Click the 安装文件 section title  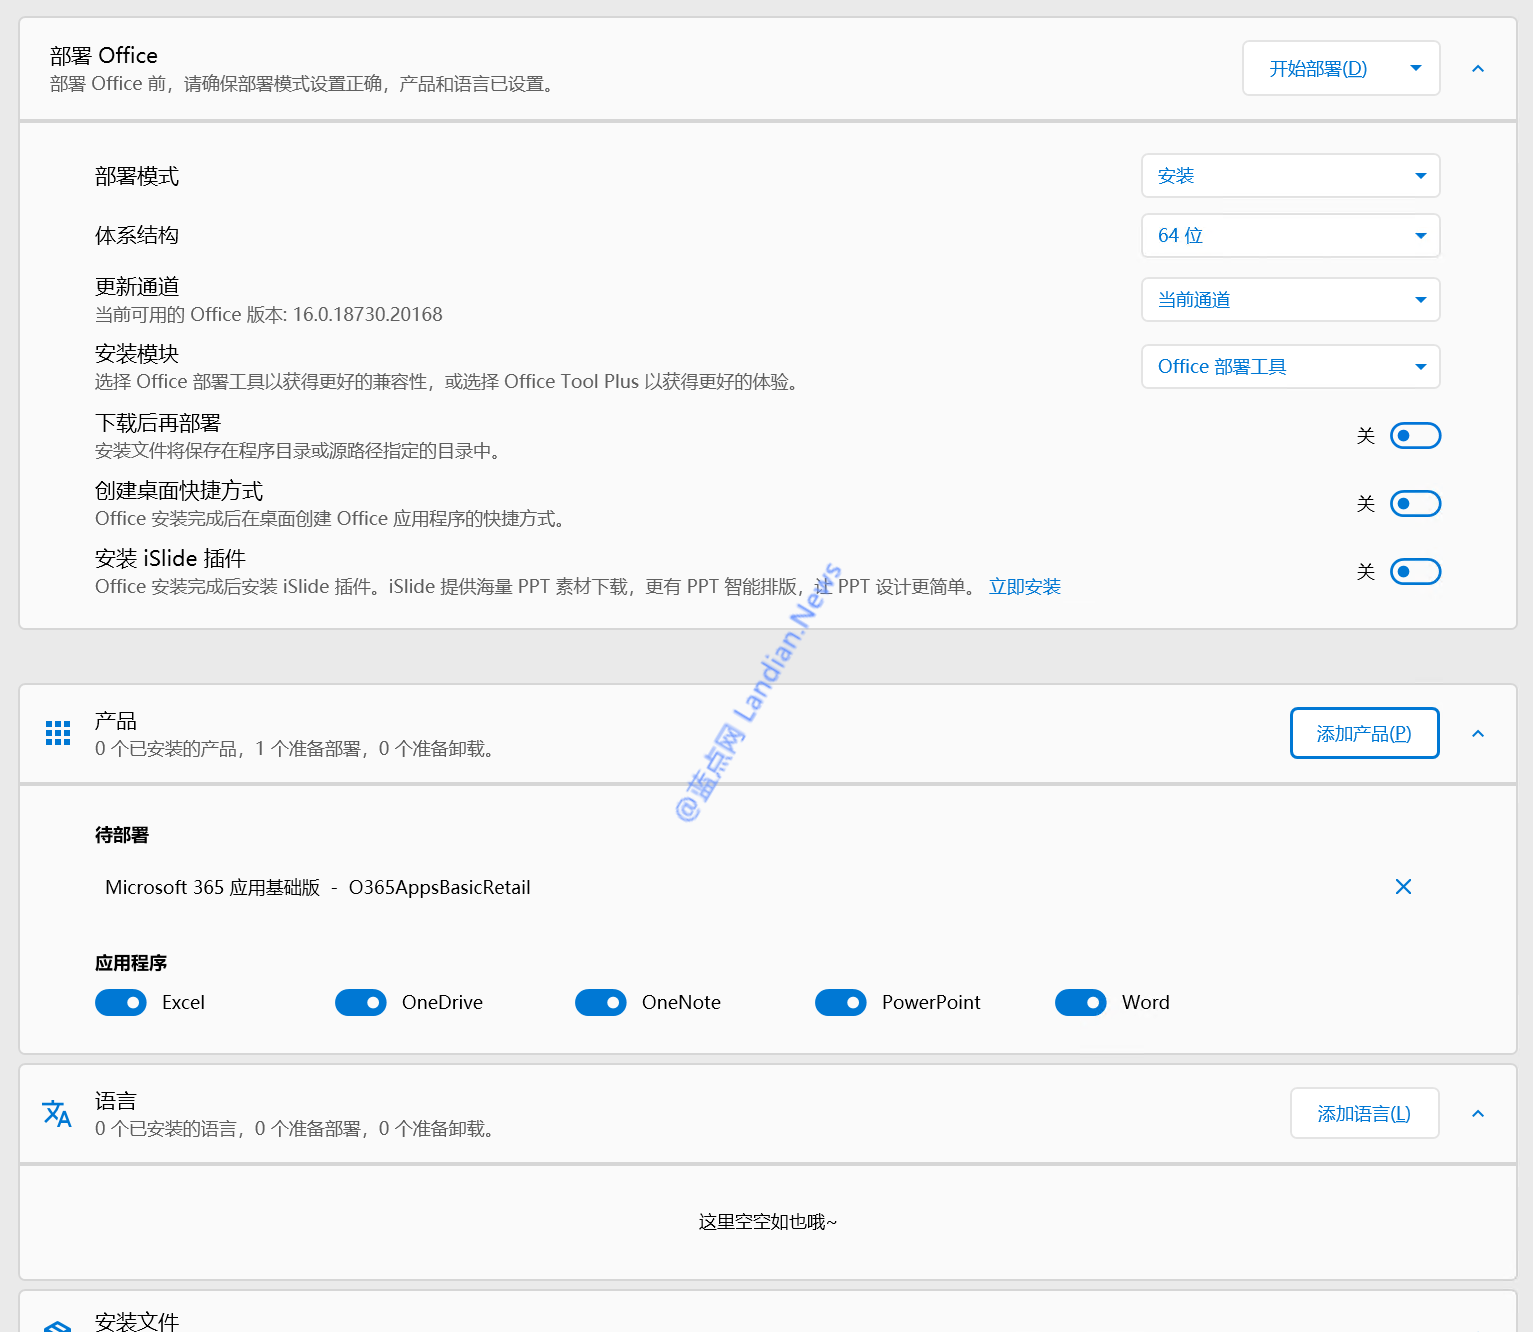point(137,1322)
